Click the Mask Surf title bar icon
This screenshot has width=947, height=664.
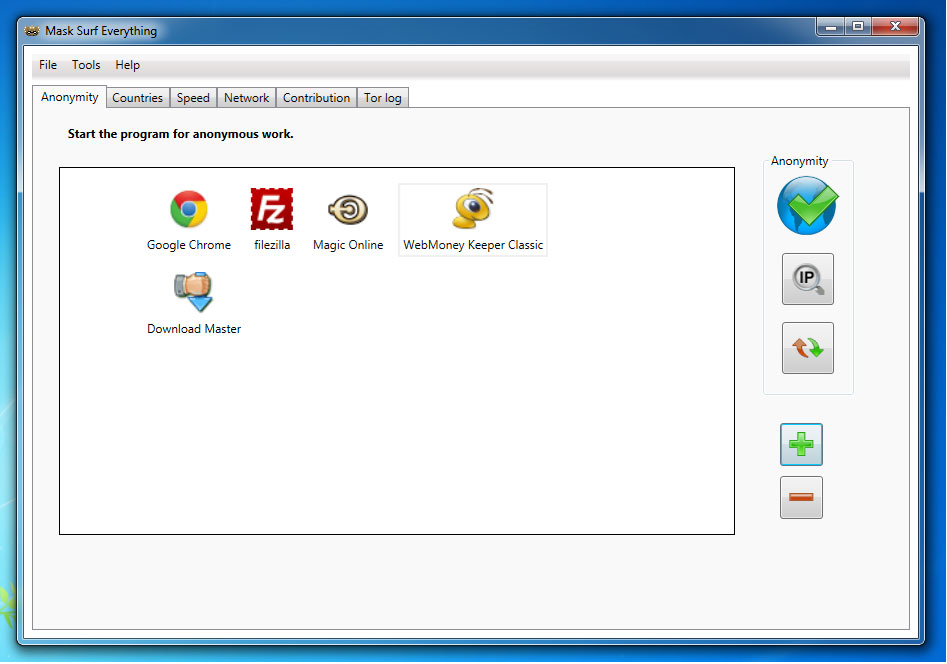[32, 31]
